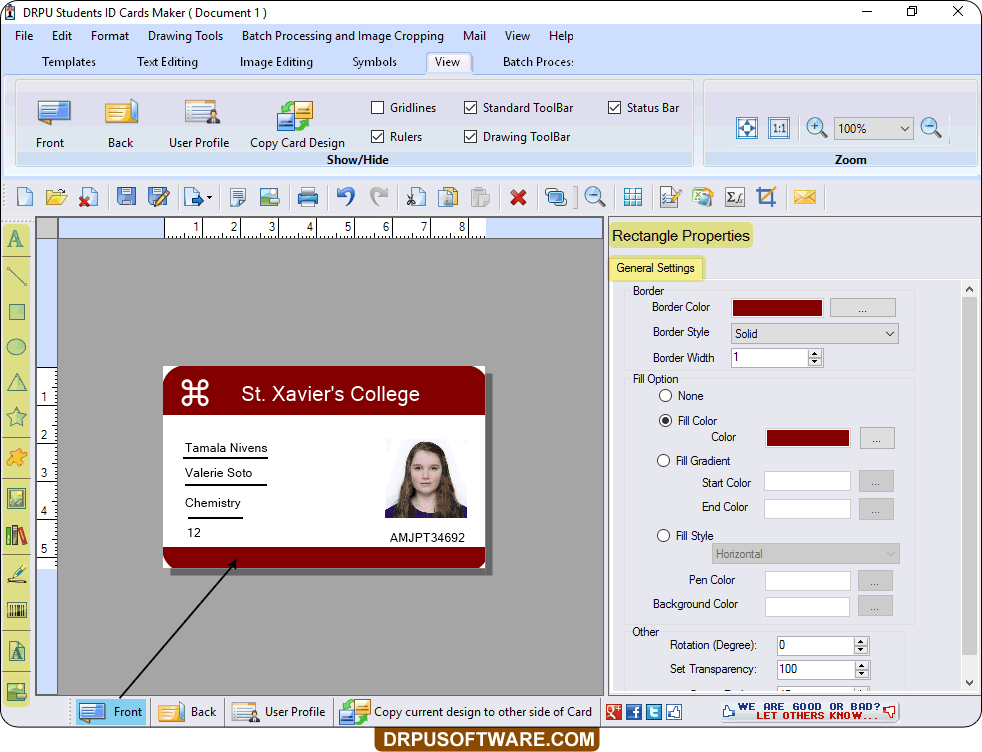This screenshot has width=982, height=752.
Task: Select the Ellipse shape tool
Action: (x=16, y=346)
